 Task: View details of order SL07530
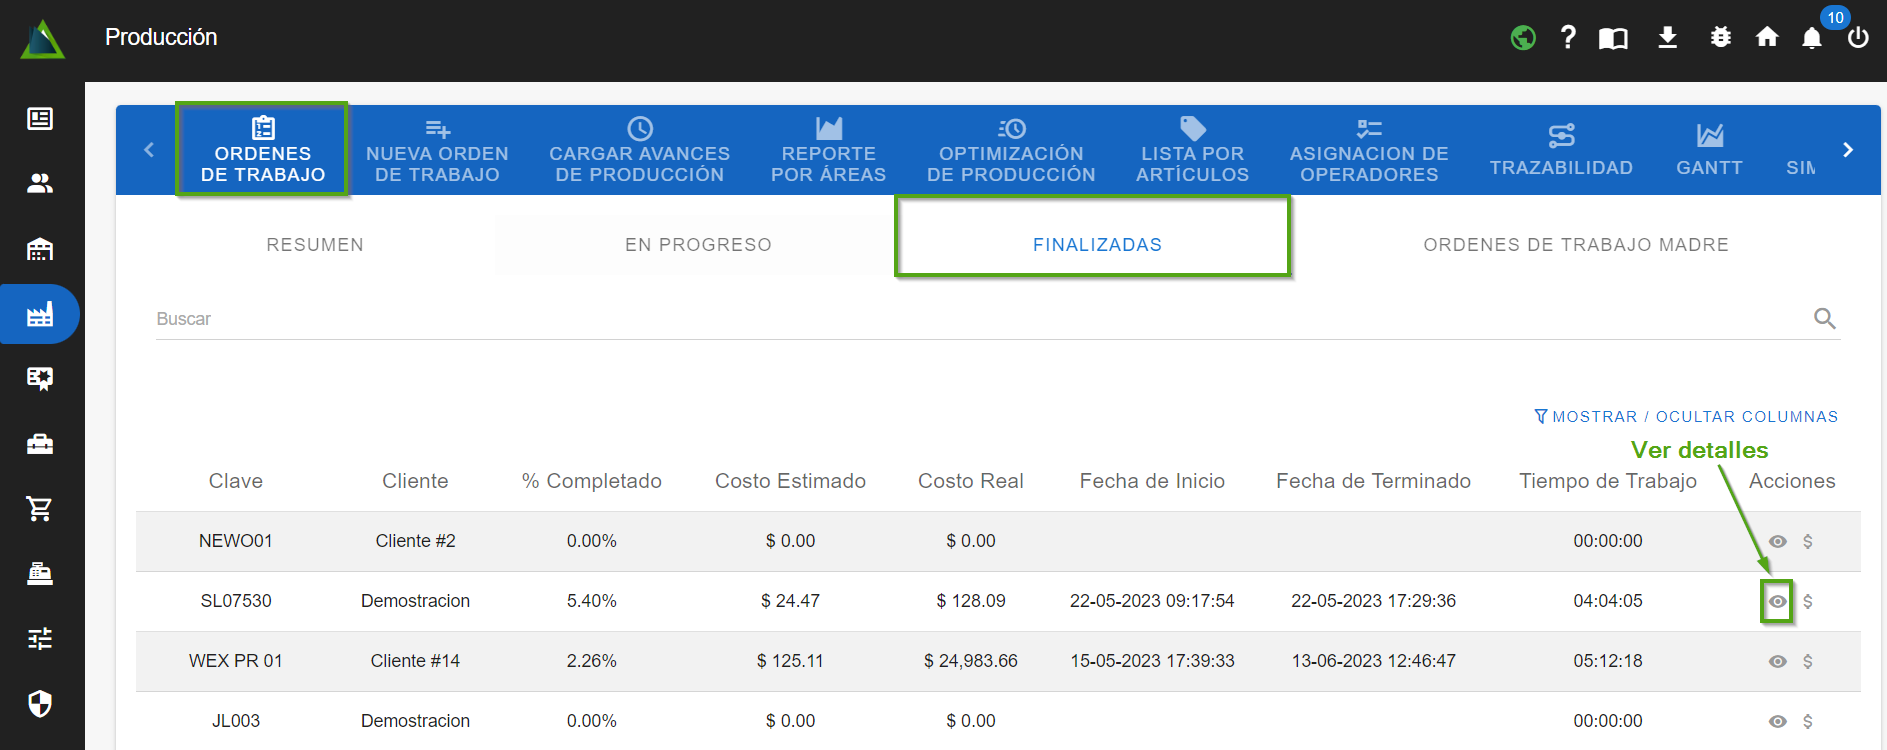point(1777,602)
